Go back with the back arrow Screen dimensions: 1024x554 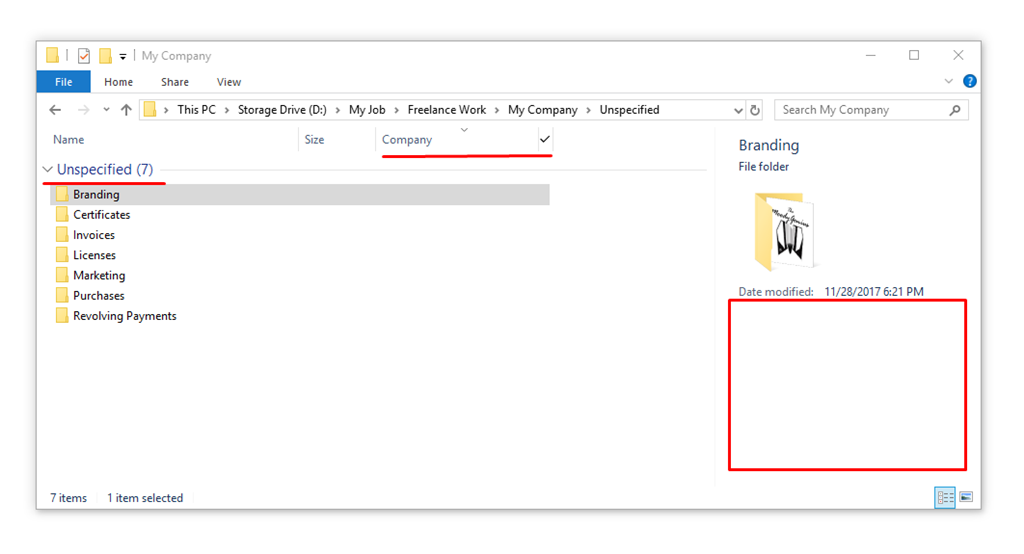click(56, 110)
